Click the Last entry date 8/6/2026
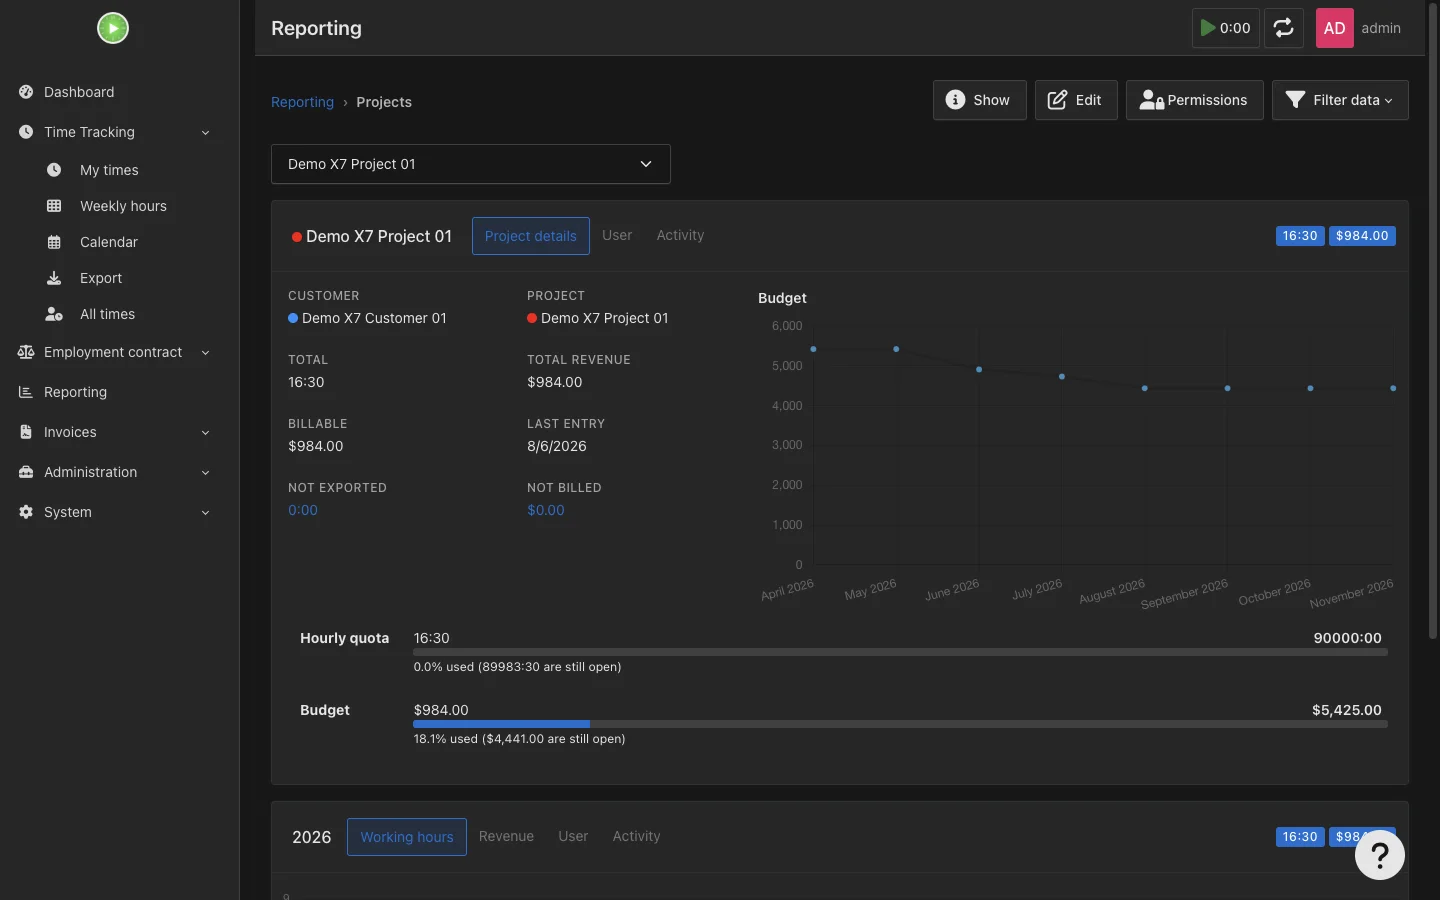Screen dimensions: 1440x900 (557, 446)
